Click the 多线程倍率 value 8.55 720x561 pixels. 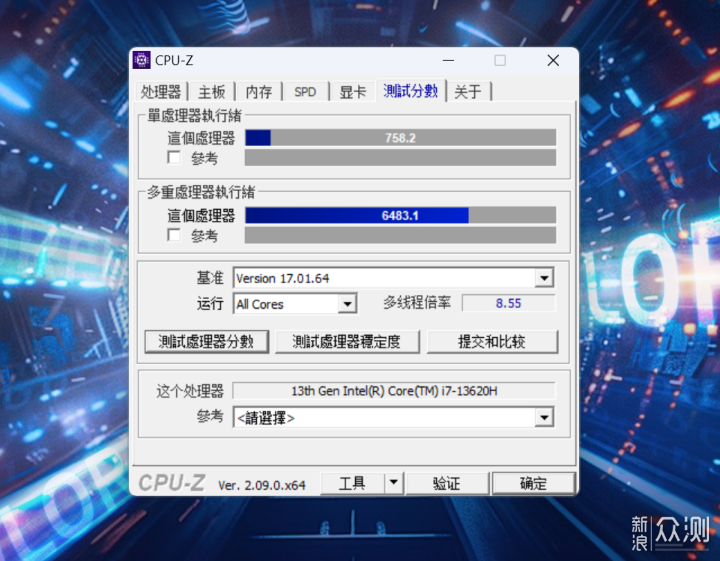click(508, 303)
